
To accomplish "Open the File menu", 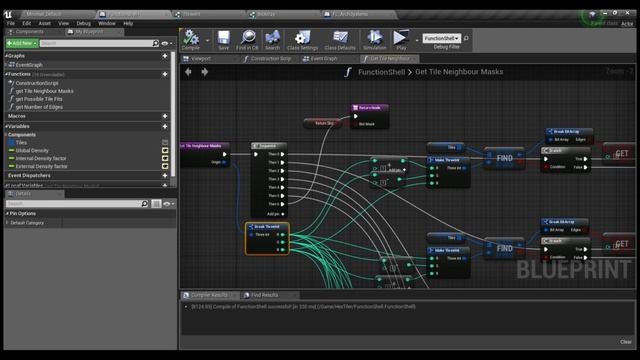I will click(11, 24).
